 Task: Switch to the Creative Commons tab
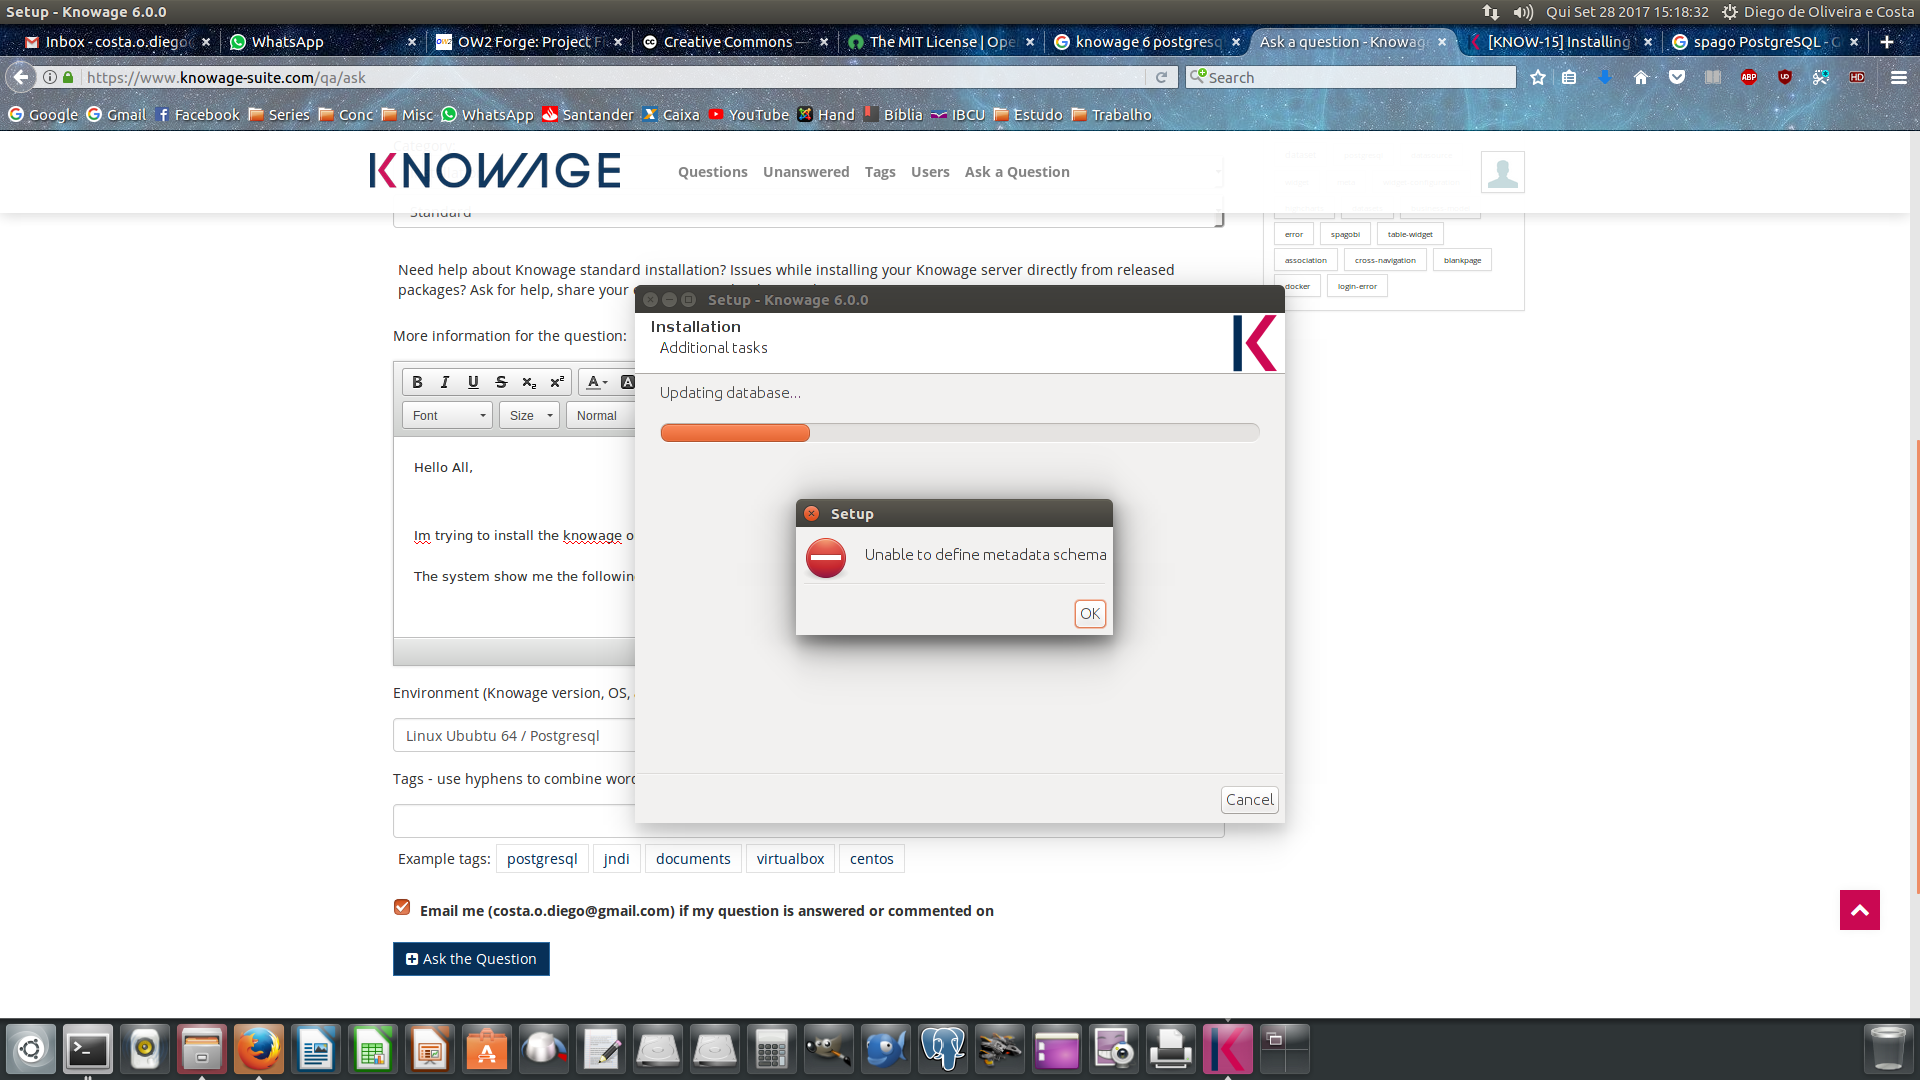(735, 42)
